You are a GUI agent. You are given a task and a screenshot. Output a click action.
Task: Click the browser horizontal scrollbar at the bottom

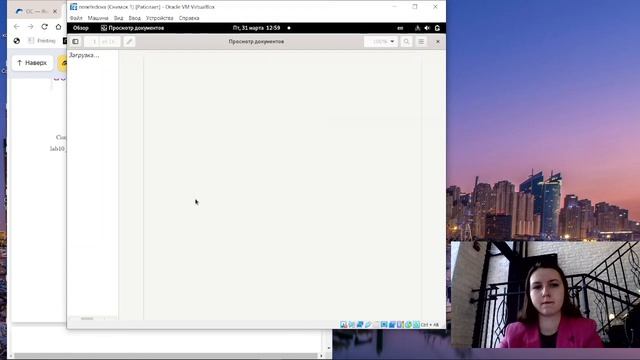point(165,356)
